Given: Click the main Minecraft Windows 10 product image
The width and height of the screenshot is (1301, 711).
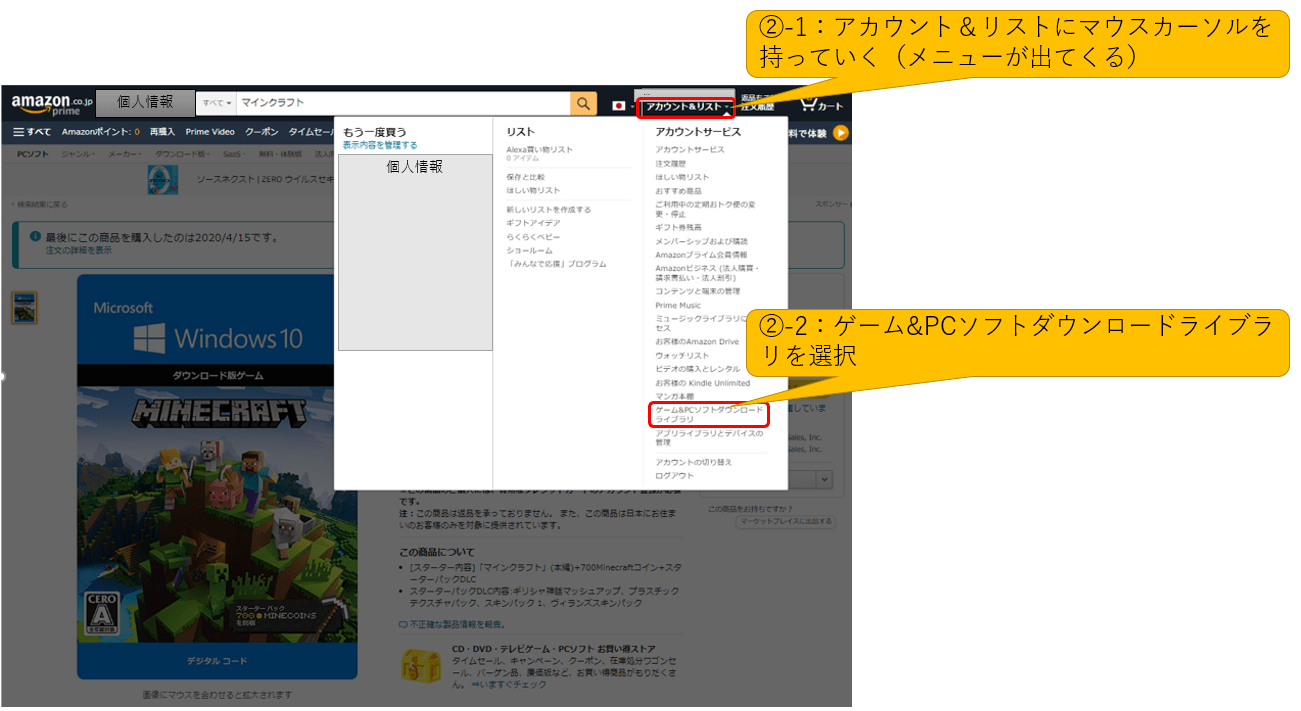Looking at the screenshot, I should (x=217, y=477).
